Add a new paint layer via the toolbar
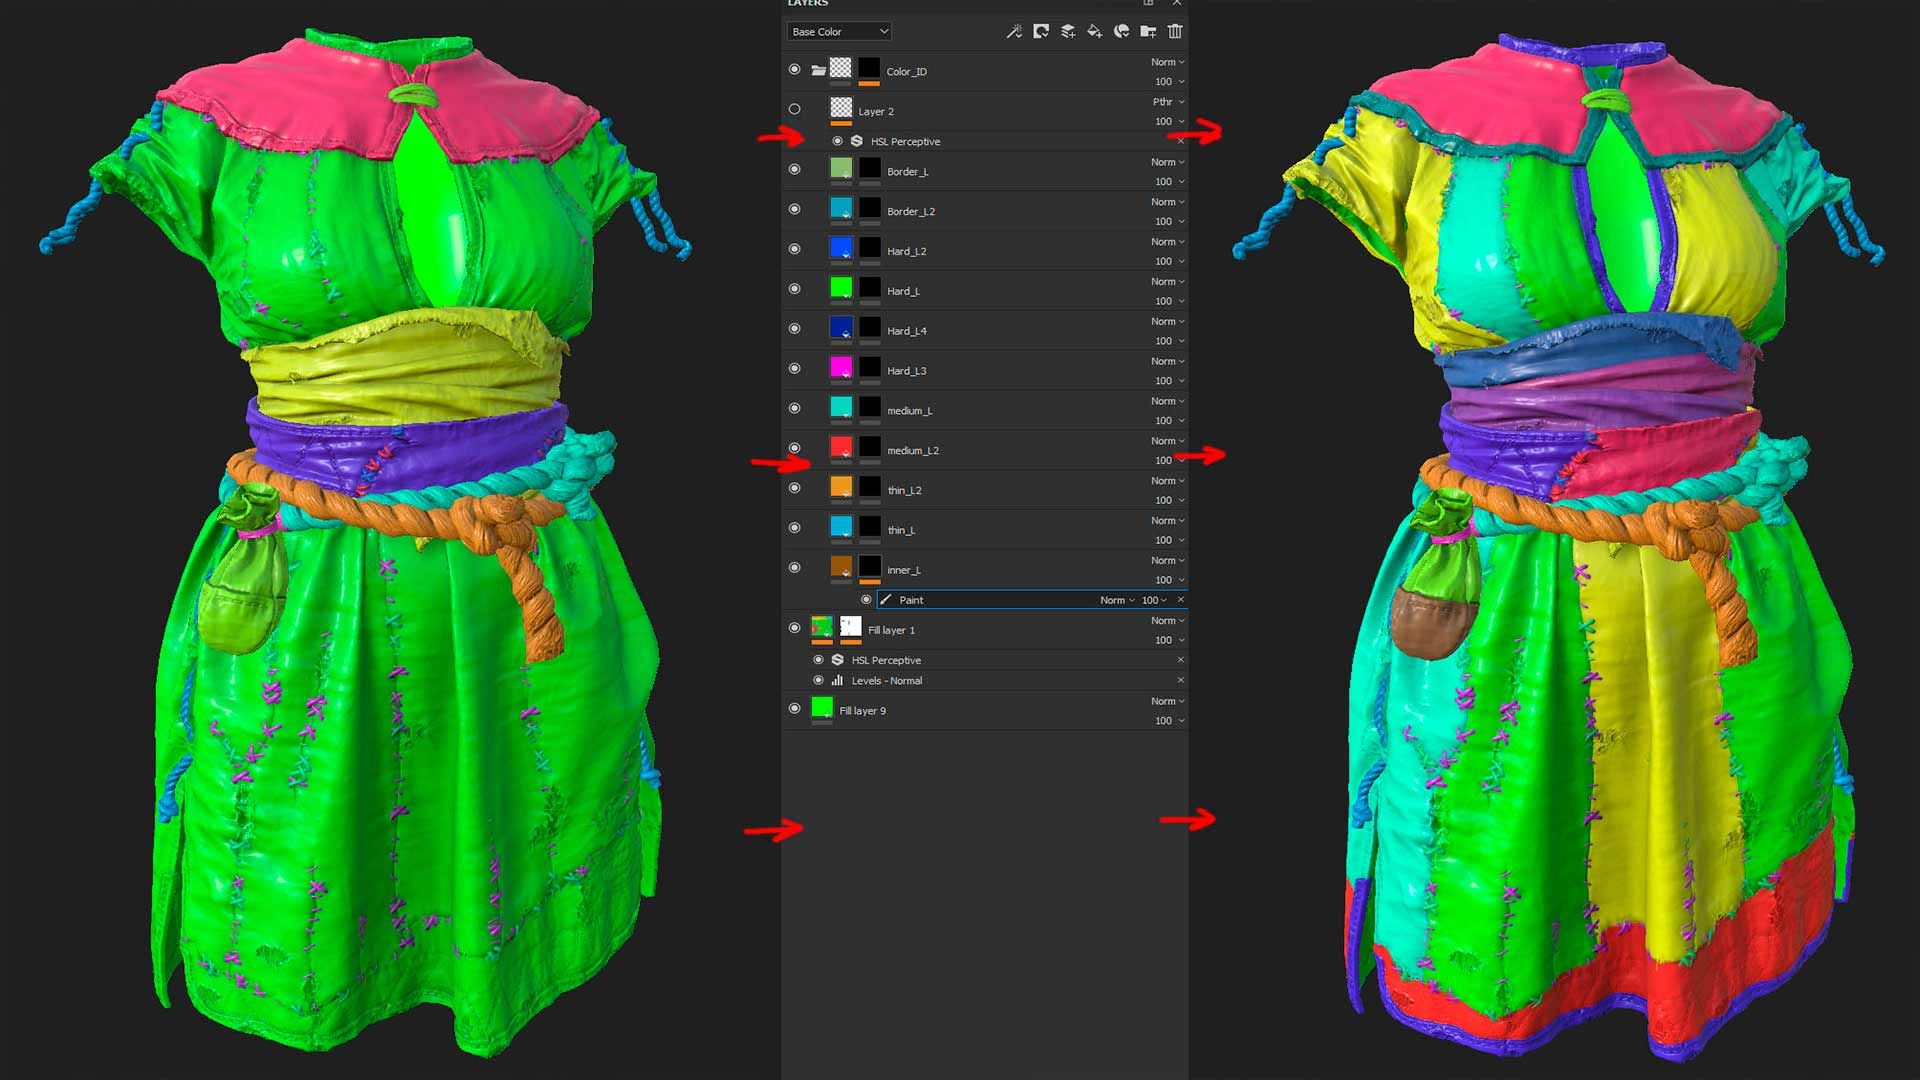Screen dimensions: 1920x1080 click(x=1068, y=32)
